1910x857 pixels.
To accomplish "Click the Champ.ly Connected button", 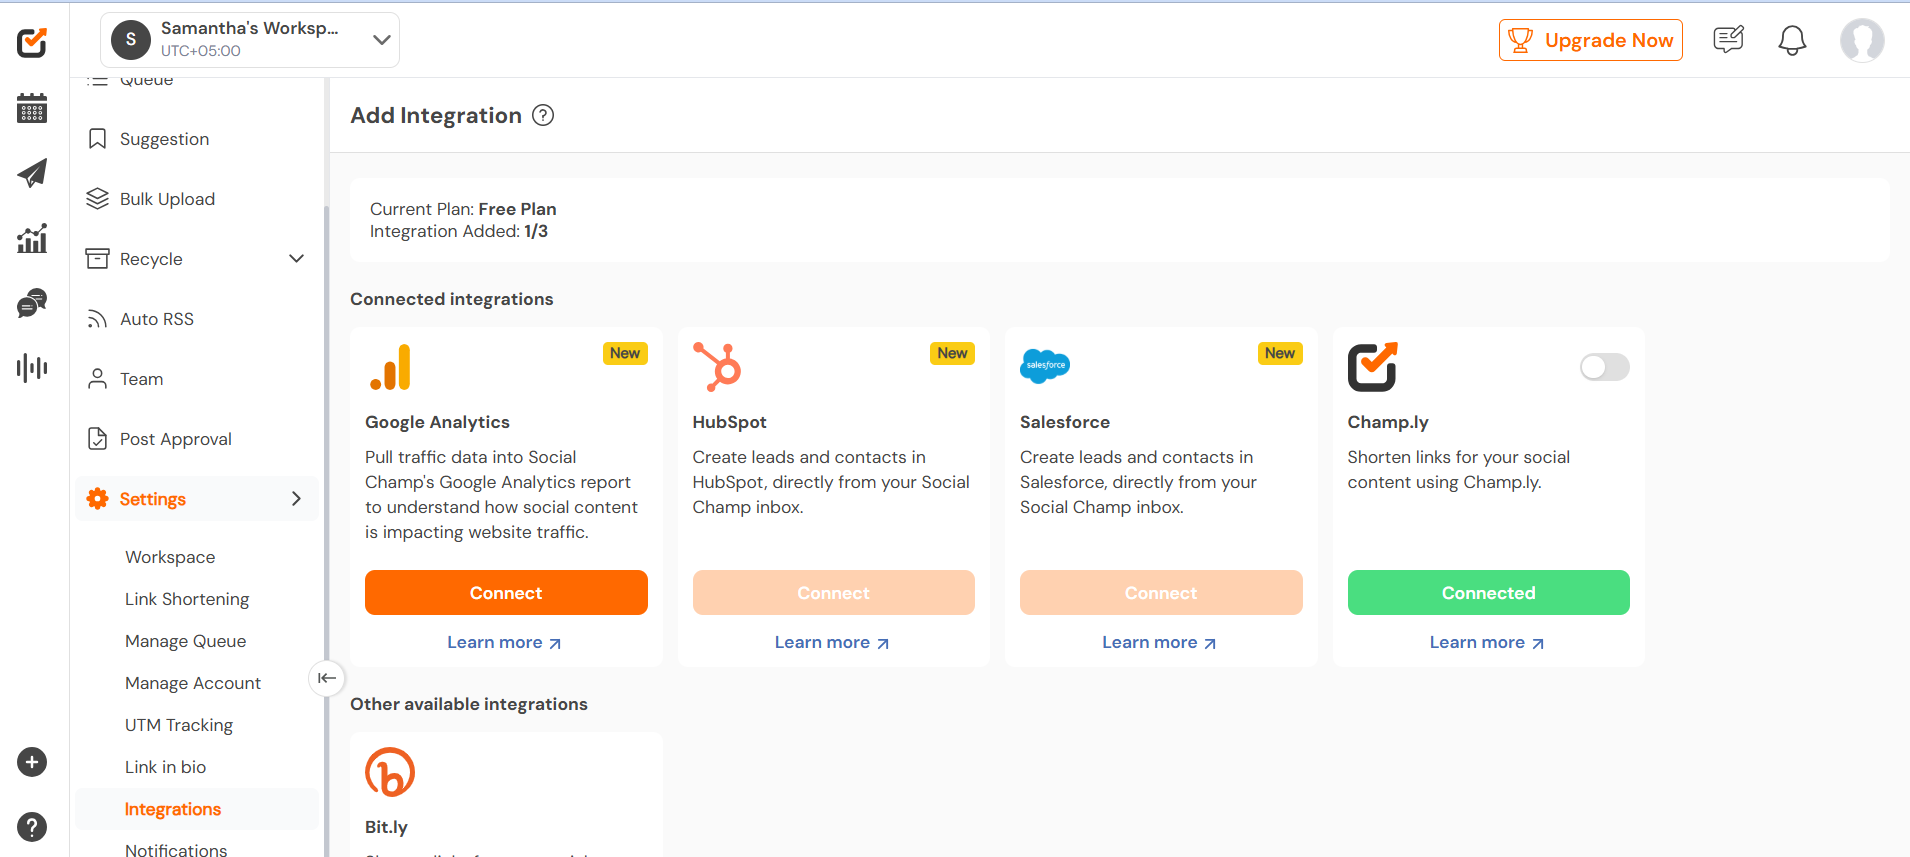I will [1488, 593].
